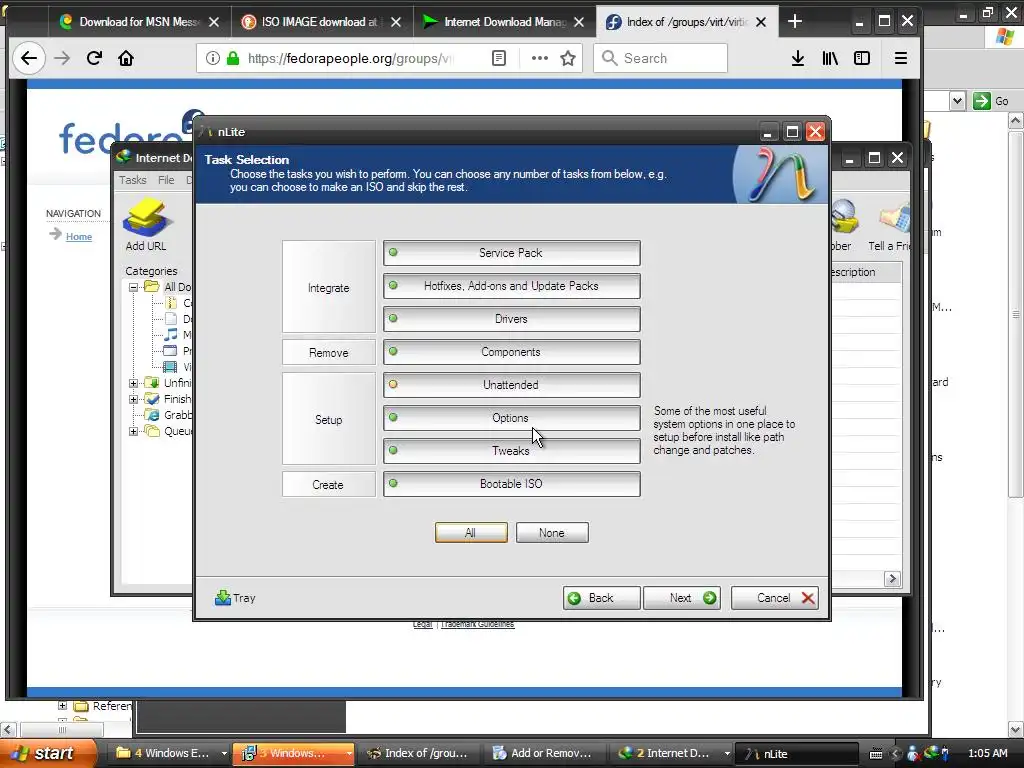The image size is (1024, 768).
Task: Open Add or Remove Programs taskbar item
Action: 542,753
